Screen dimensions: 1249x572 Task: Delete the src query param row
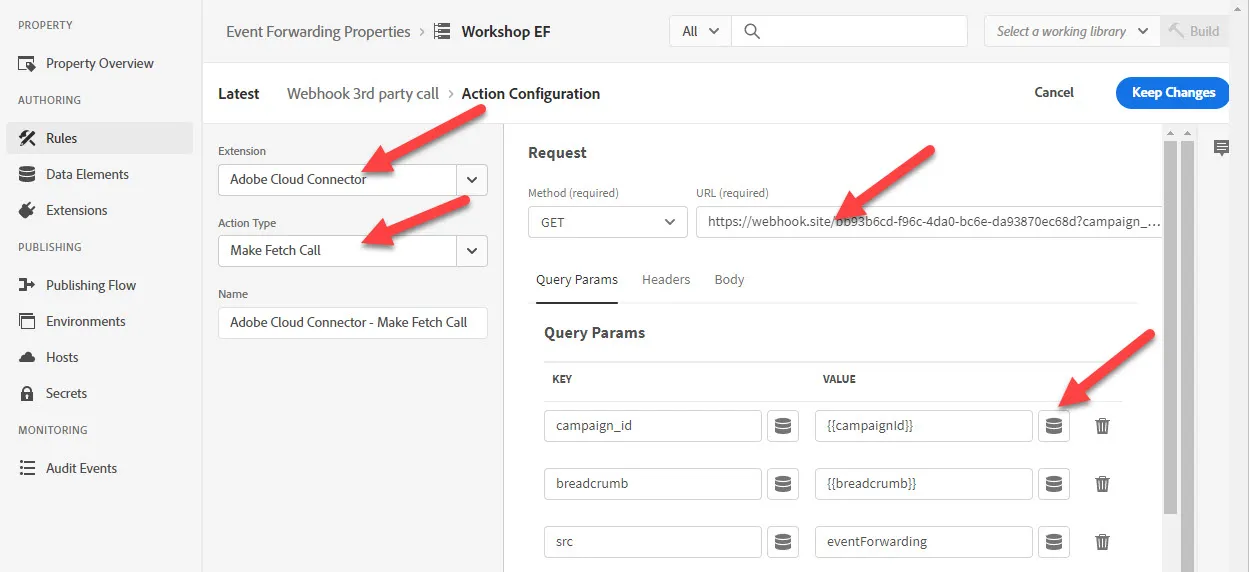(1102, 542)
